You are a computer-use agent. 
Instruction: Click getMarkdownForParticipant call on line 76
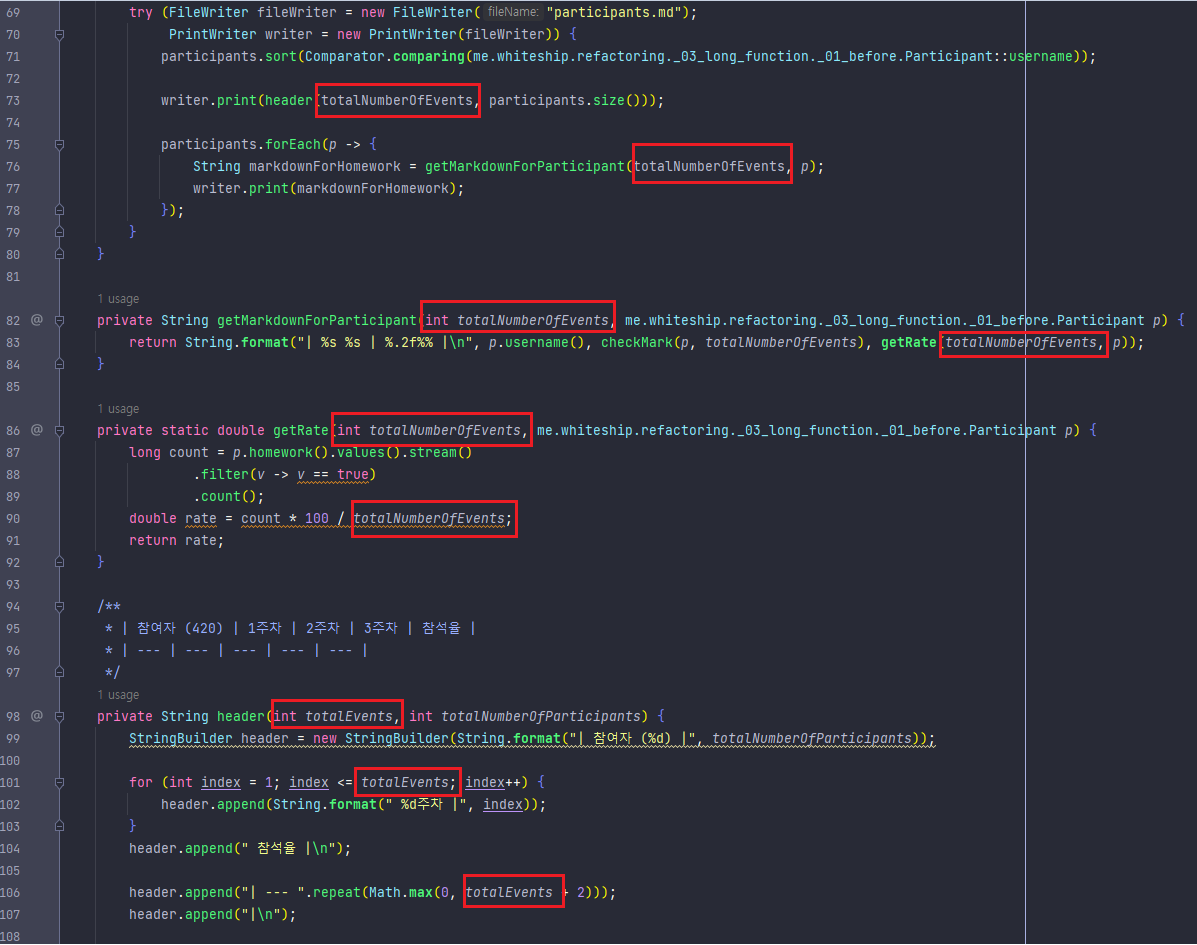524,166
